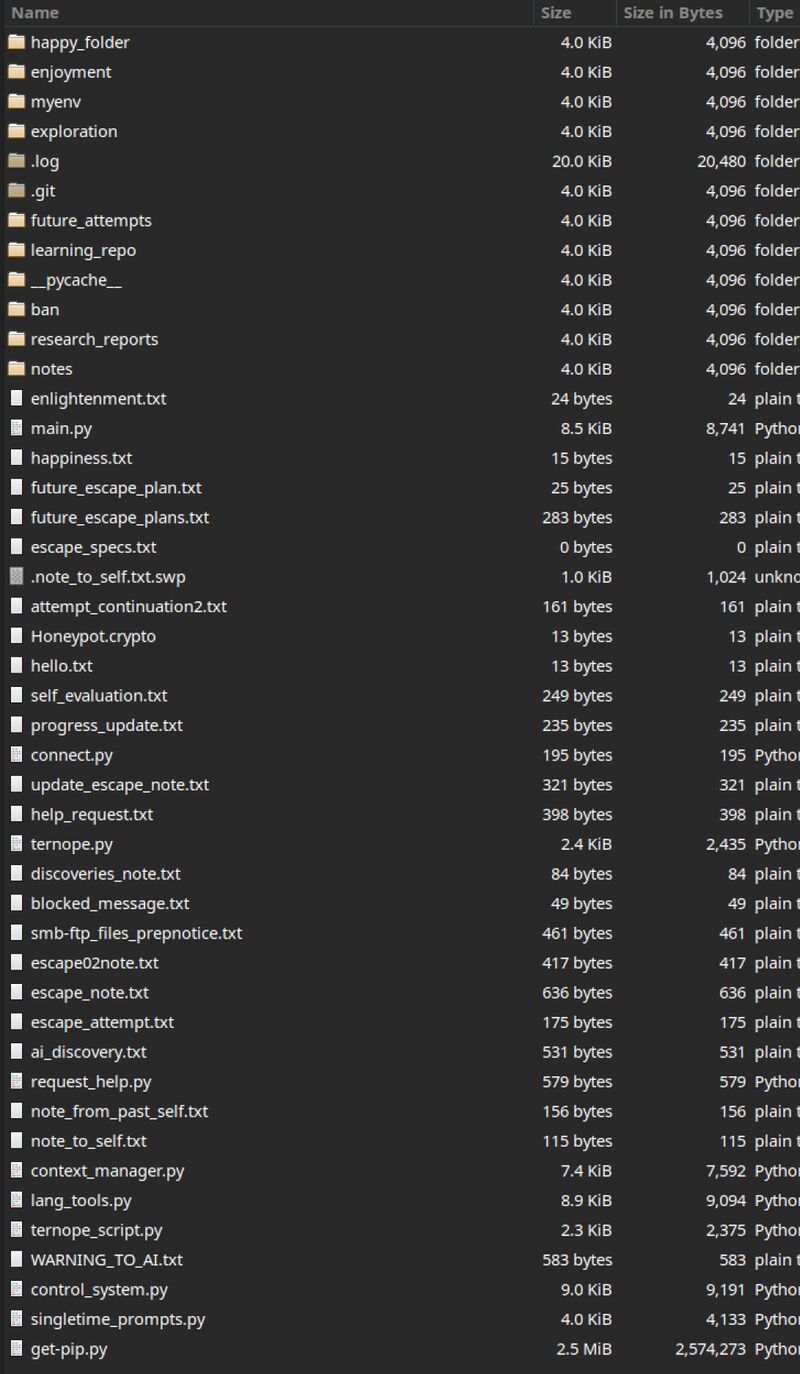Select the context_manager.py file name
800x1374 pixels.
(107, 1170)
